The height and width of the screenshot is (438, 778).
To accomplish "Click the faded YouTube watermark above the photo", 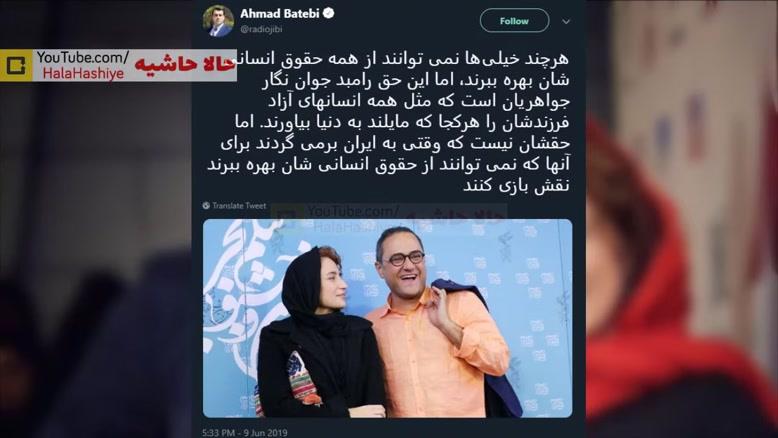I will pyautogui.click(x=389, y=218).
